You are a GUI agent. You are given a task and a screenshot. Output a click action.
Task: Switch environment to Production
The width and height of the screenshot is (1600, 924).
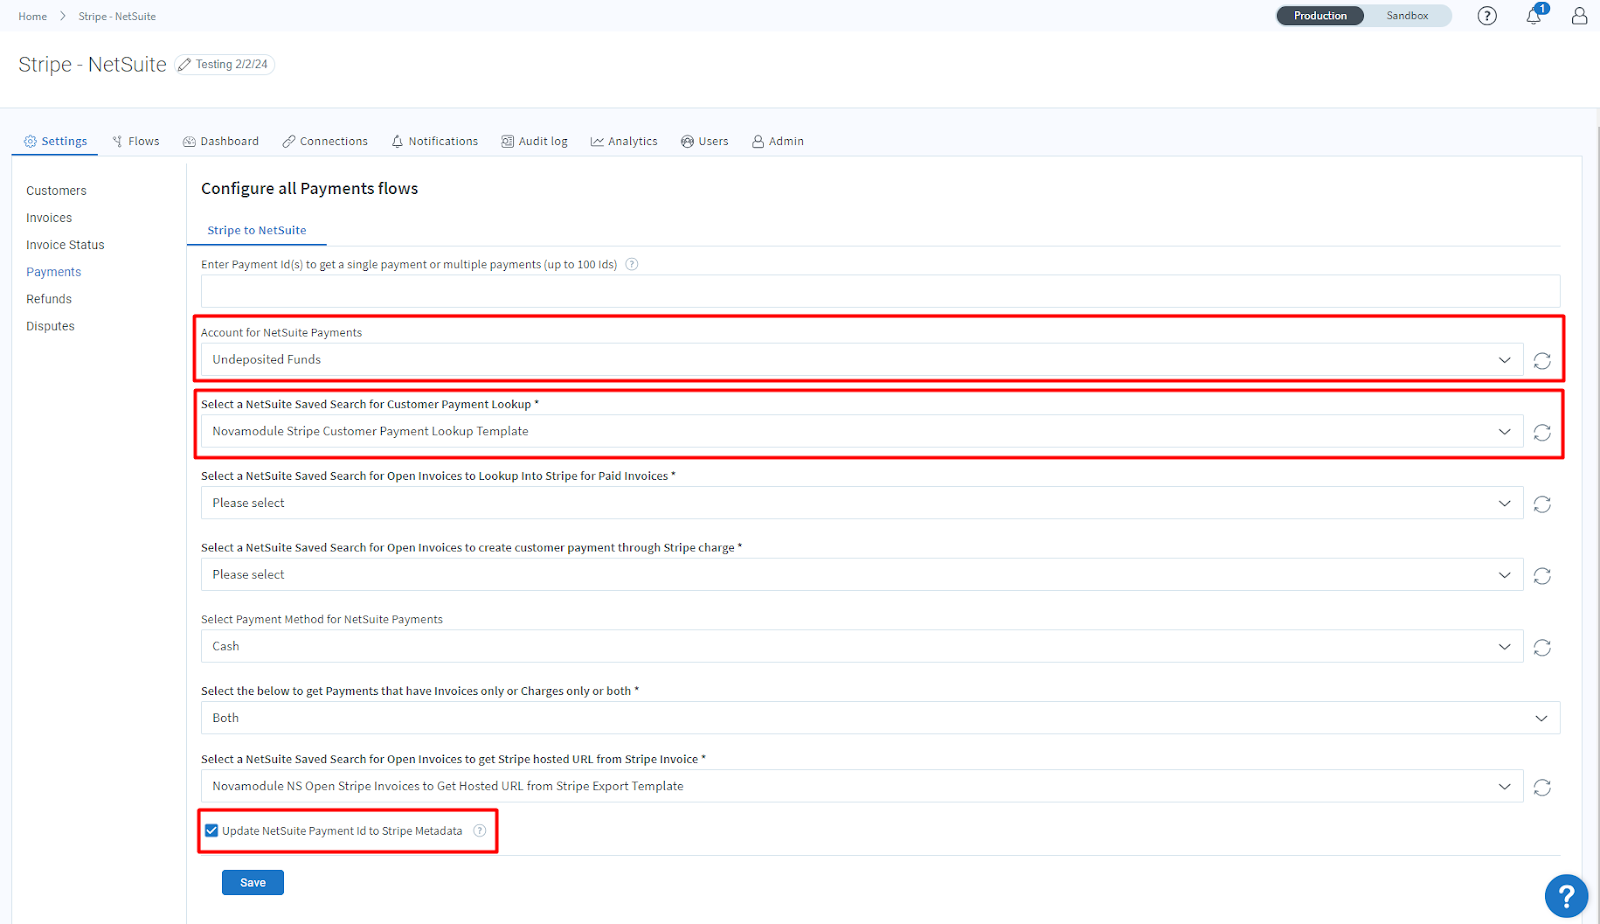[1320, 16]
